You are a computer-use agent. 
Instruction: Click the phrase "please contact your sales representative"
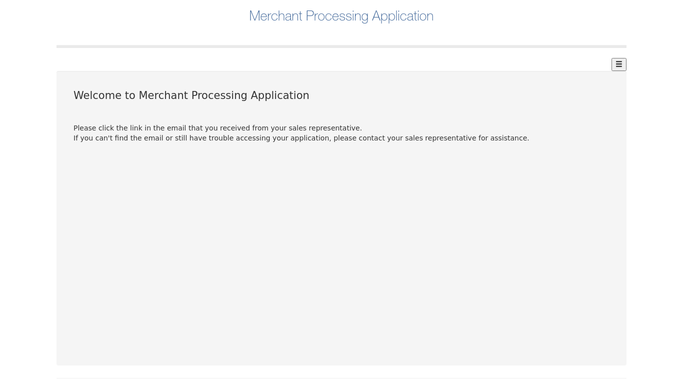tap(405, 138)
